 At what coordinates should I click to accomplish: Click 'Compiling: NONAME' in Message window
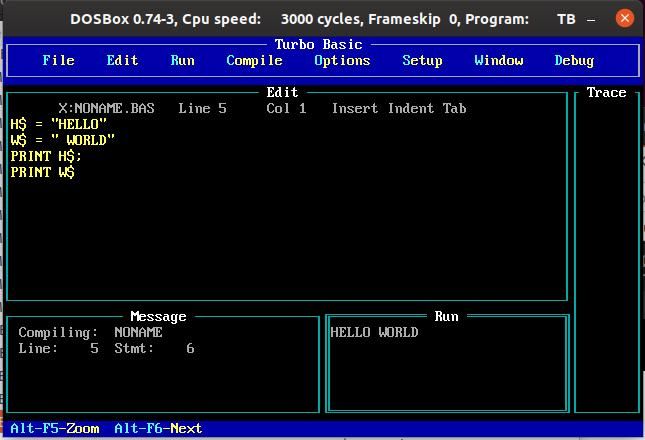90,333
